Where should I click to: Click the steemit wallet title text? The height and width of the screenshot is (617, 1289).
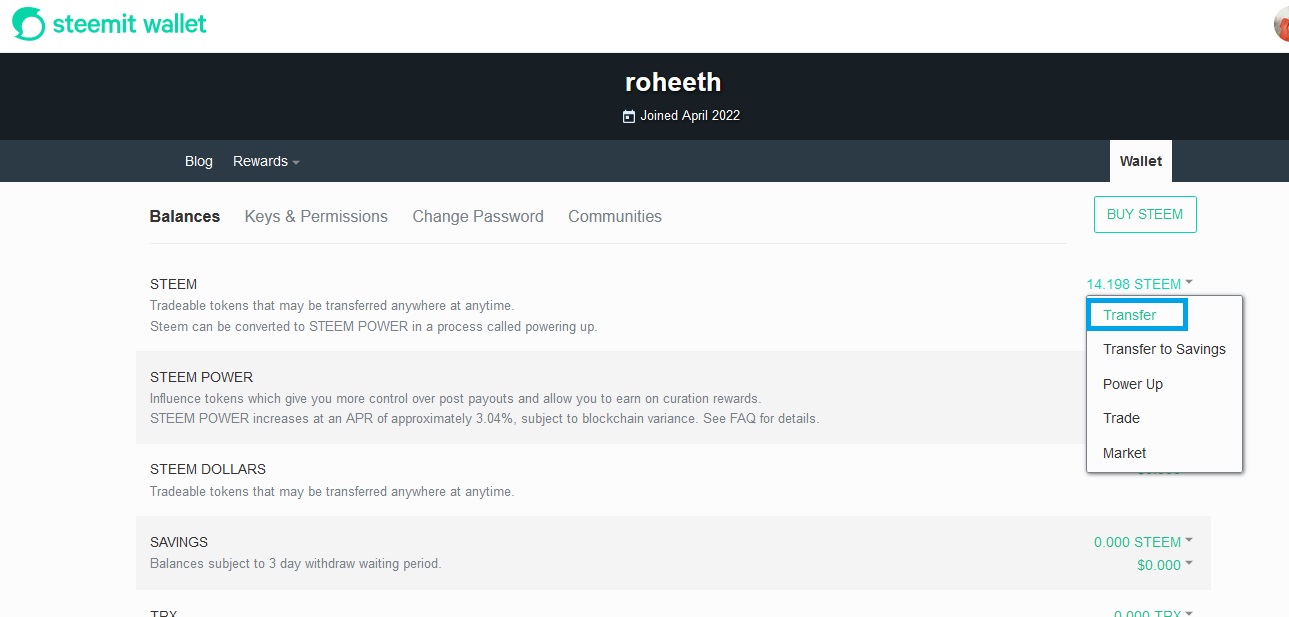pyautogui.click(x=130, y=23)
